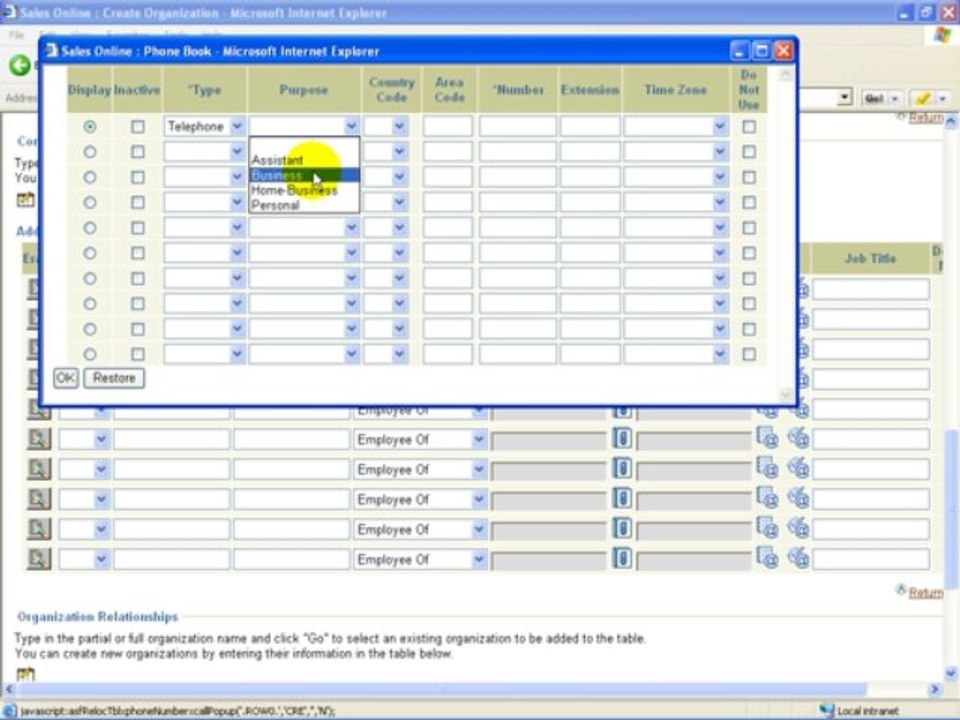Open Country Code dropdown in Telephone row
This screenshot has width=960, height=720.
[386, 127]
